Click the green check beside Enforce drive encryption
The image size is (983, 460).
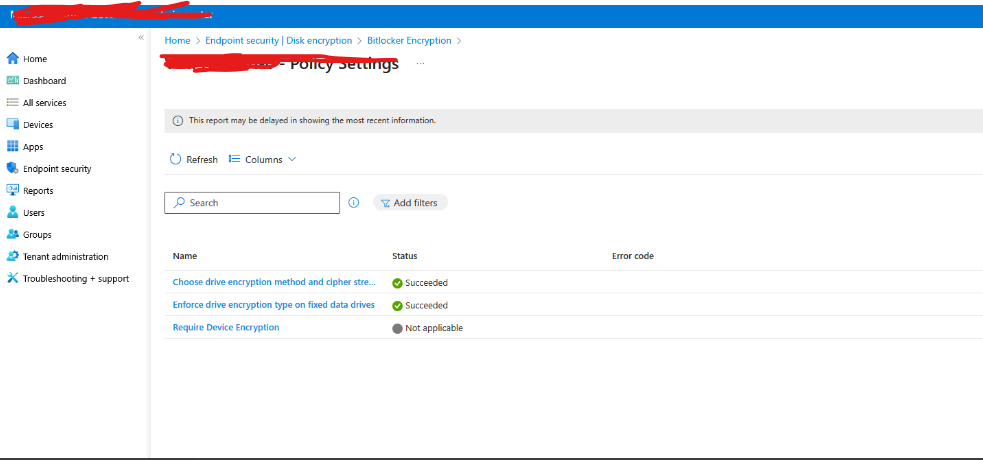pos(397,306)
